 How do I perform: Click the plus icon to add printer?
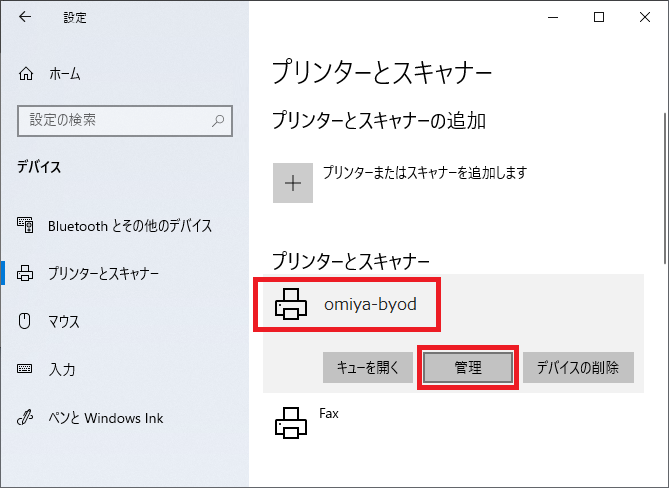293,184
